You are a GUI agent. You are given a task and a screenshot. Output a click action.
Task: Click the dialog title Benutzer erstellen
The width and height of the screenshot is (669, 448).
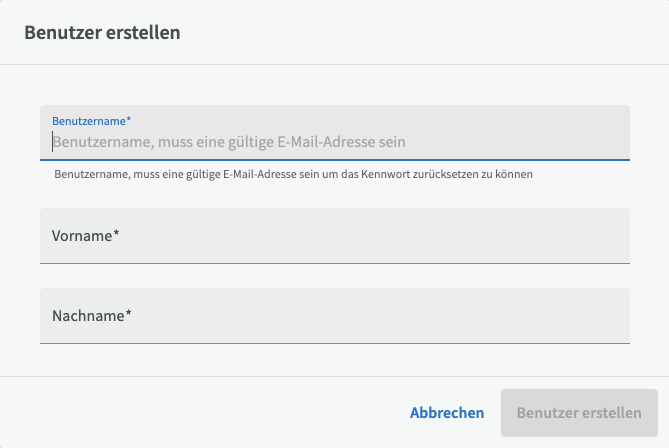pos(102,33)
